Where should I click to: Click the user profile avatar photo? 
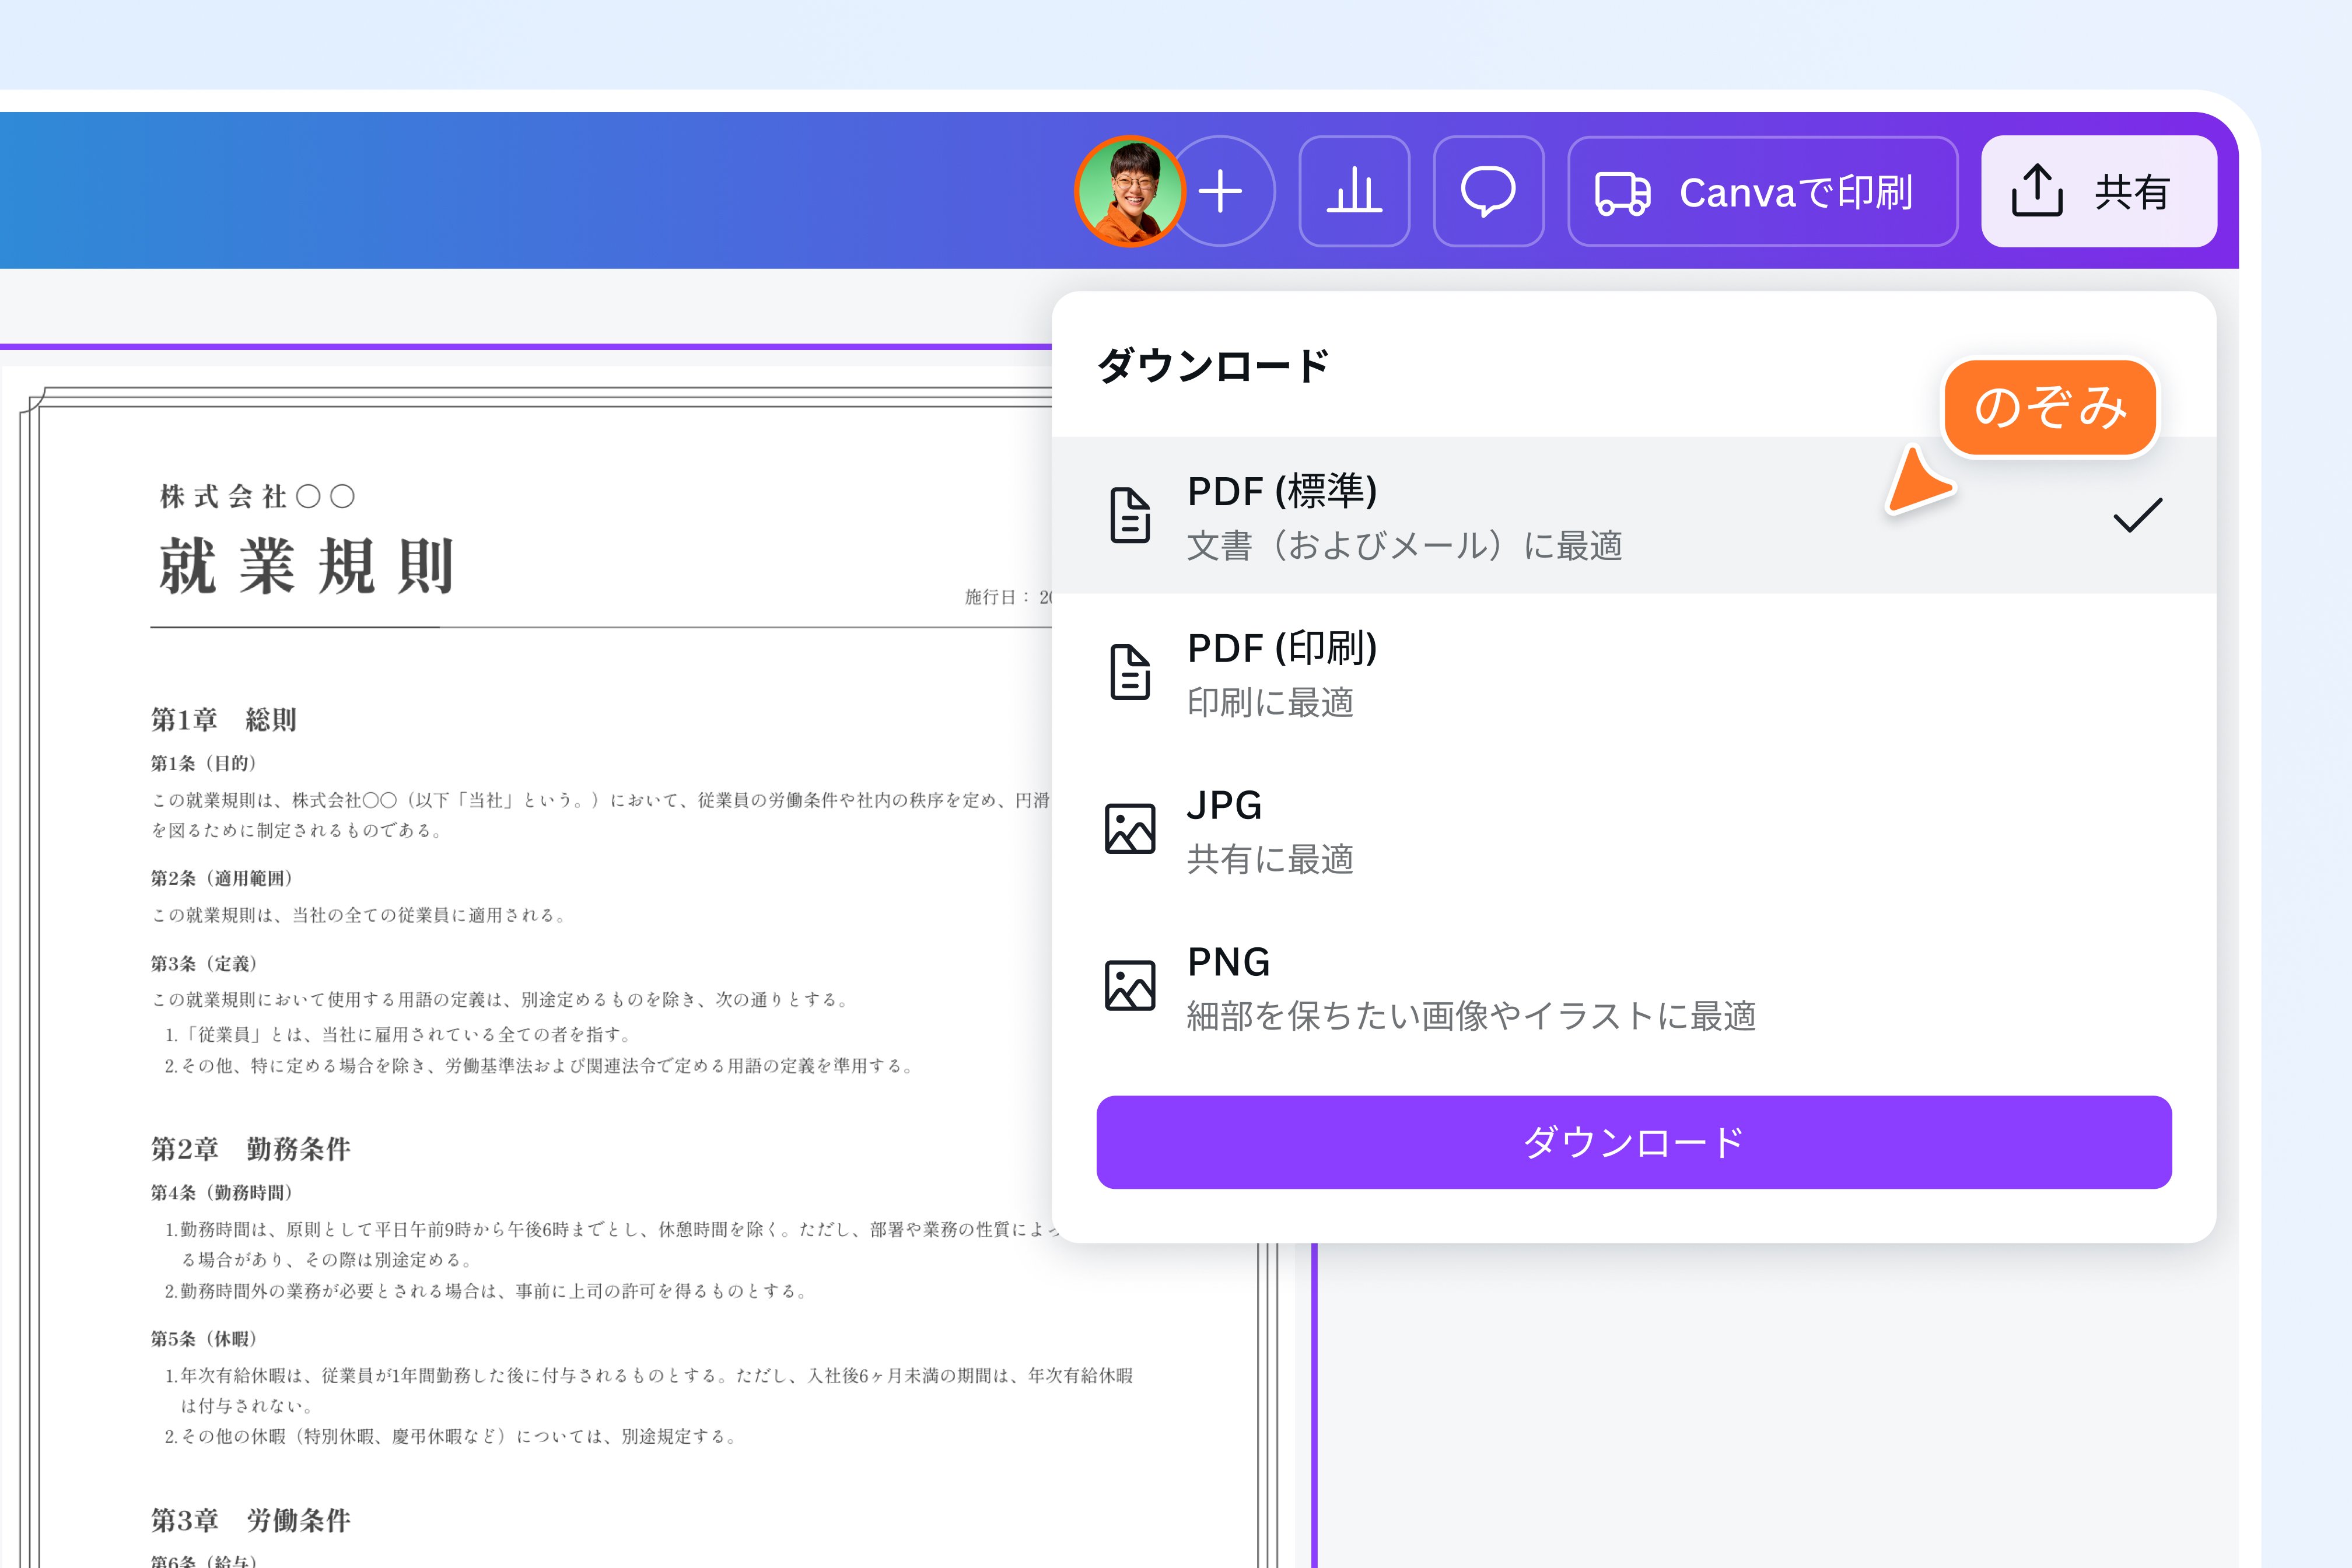coord(1130,191)
